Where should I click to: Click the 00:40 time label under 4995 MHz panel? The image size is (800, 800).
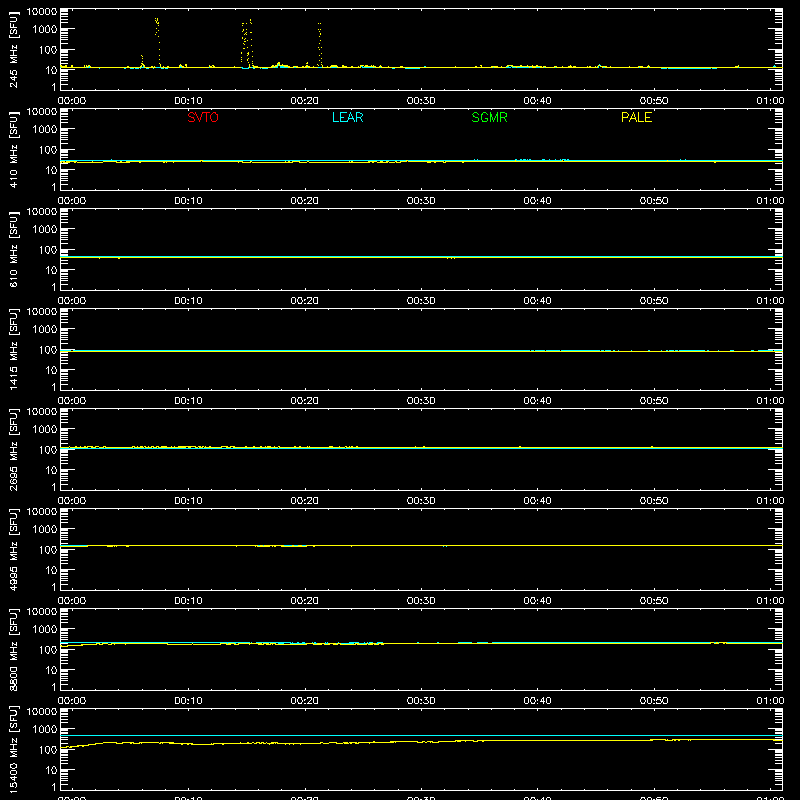537,601
